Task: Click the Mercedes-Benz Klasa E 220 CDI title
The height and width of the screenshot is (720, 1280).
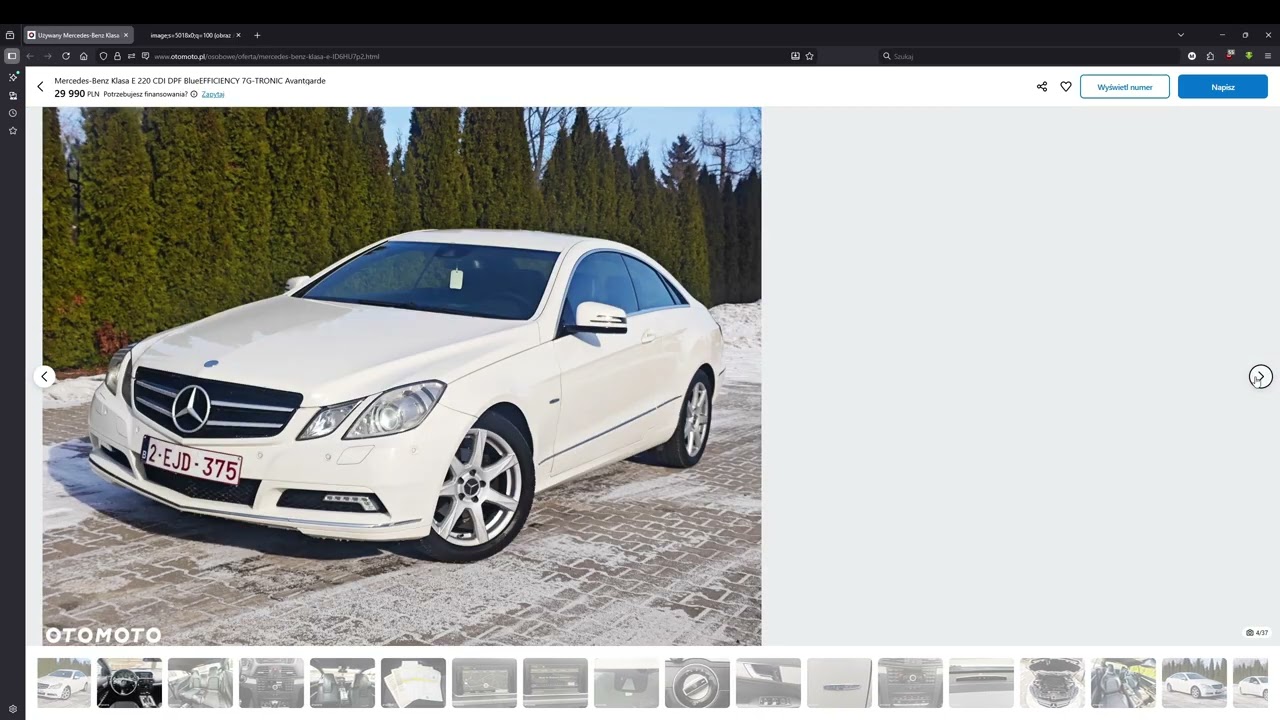Action: (190, 81)
